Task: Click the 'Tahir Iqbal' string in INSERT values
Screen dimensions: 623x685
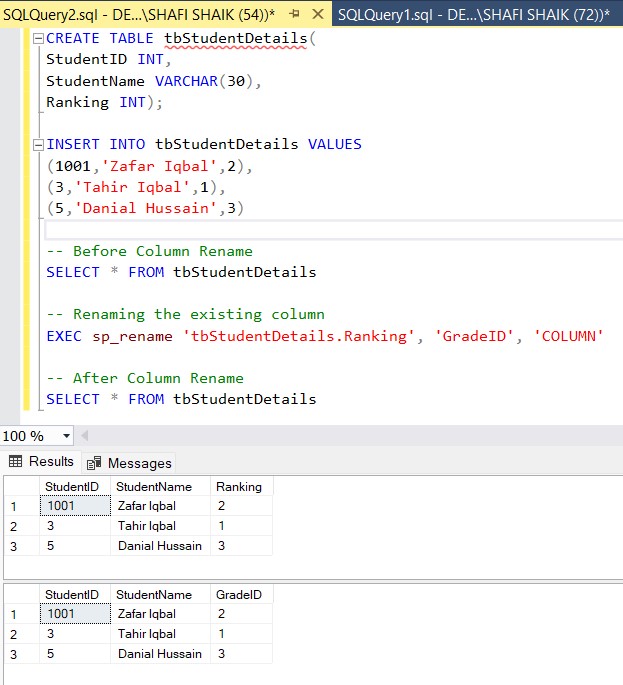Action: tap(132, 187)
